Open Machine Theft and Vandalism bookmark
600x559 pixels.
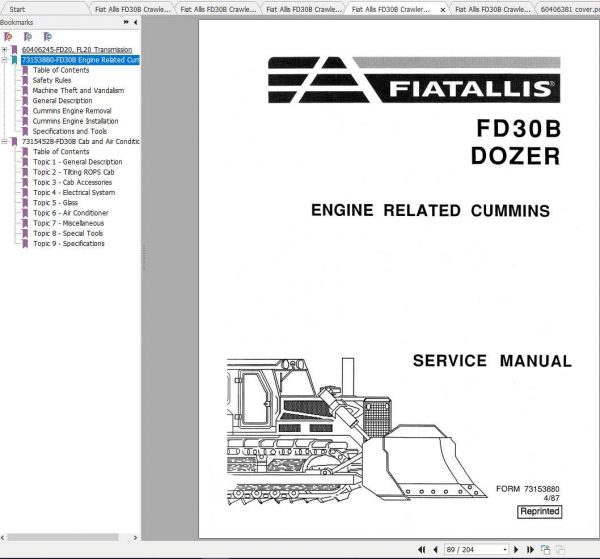(x=78, y=90)
